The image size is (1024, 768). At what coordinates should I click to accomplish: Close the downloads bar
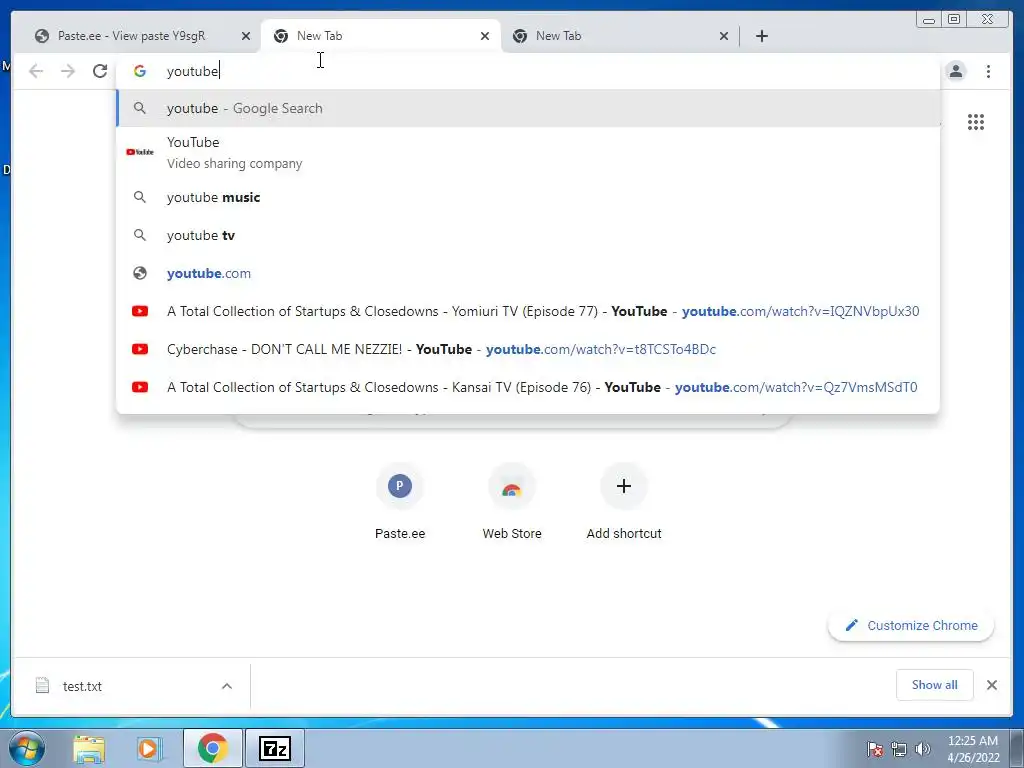991,685
